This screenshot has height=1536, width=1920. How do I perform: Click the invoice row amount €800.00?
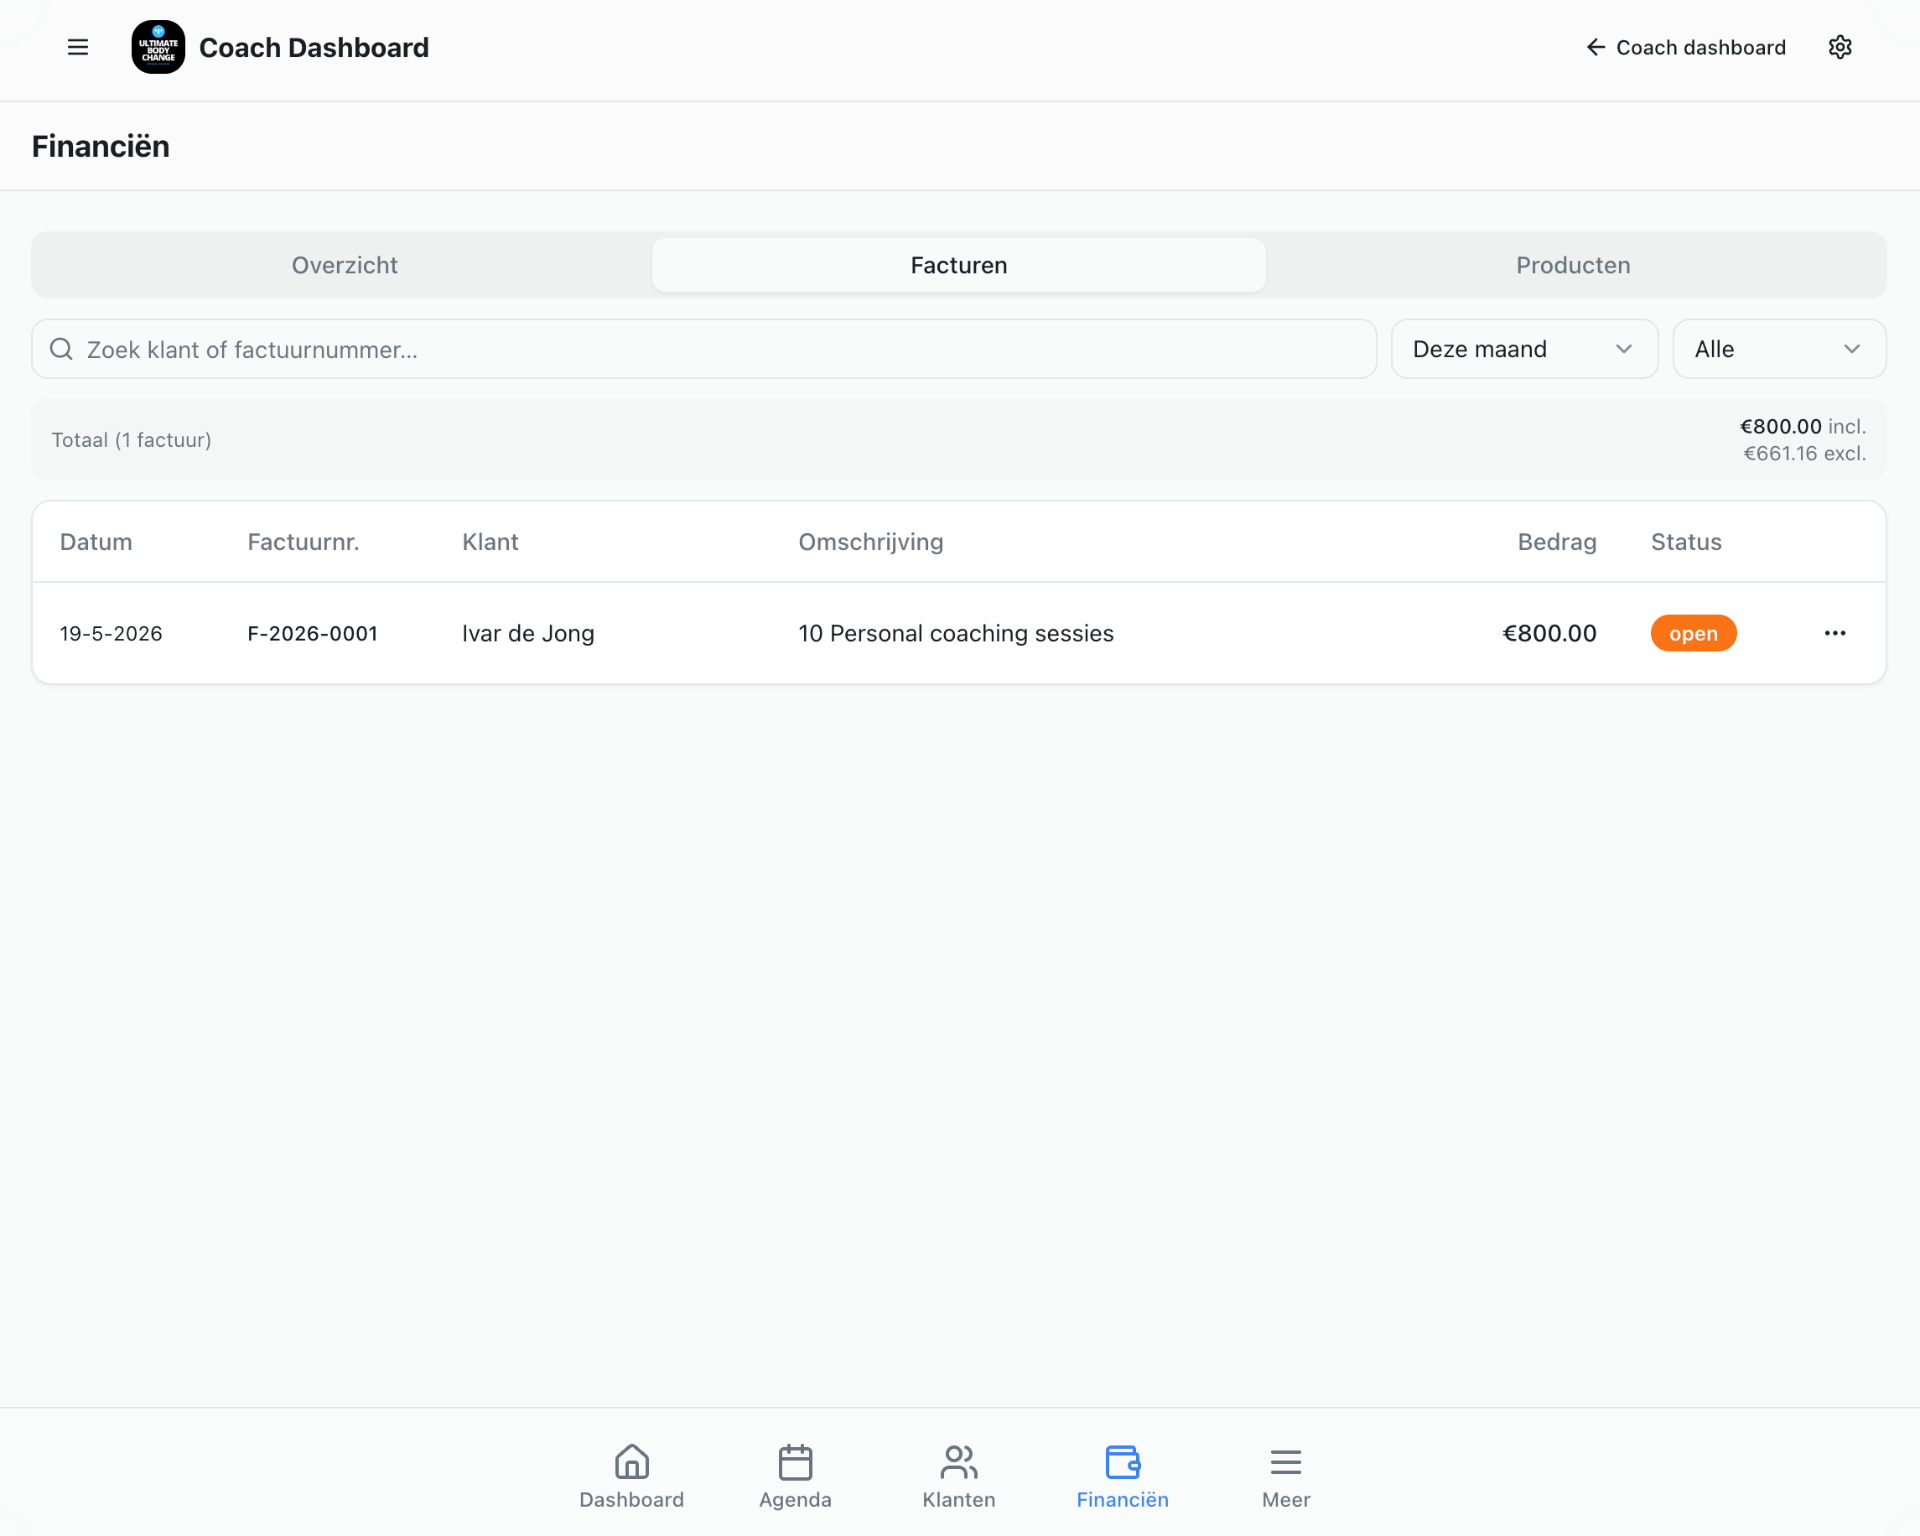(x=1549, y=633)
